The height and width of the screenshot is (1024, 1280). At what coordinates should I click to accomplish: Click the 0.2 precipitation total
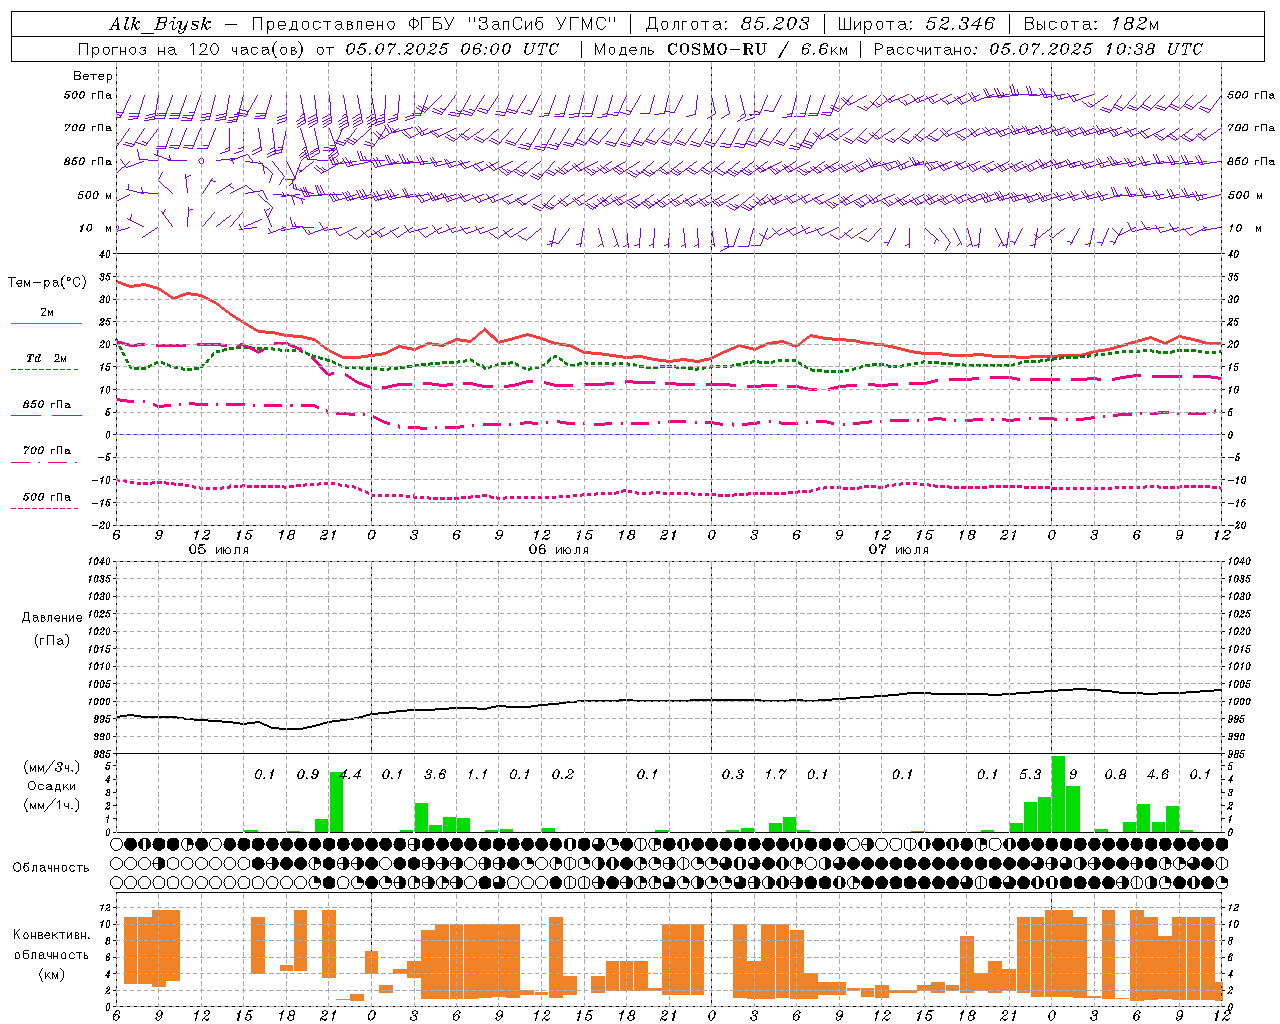click(x=563, y=774)
